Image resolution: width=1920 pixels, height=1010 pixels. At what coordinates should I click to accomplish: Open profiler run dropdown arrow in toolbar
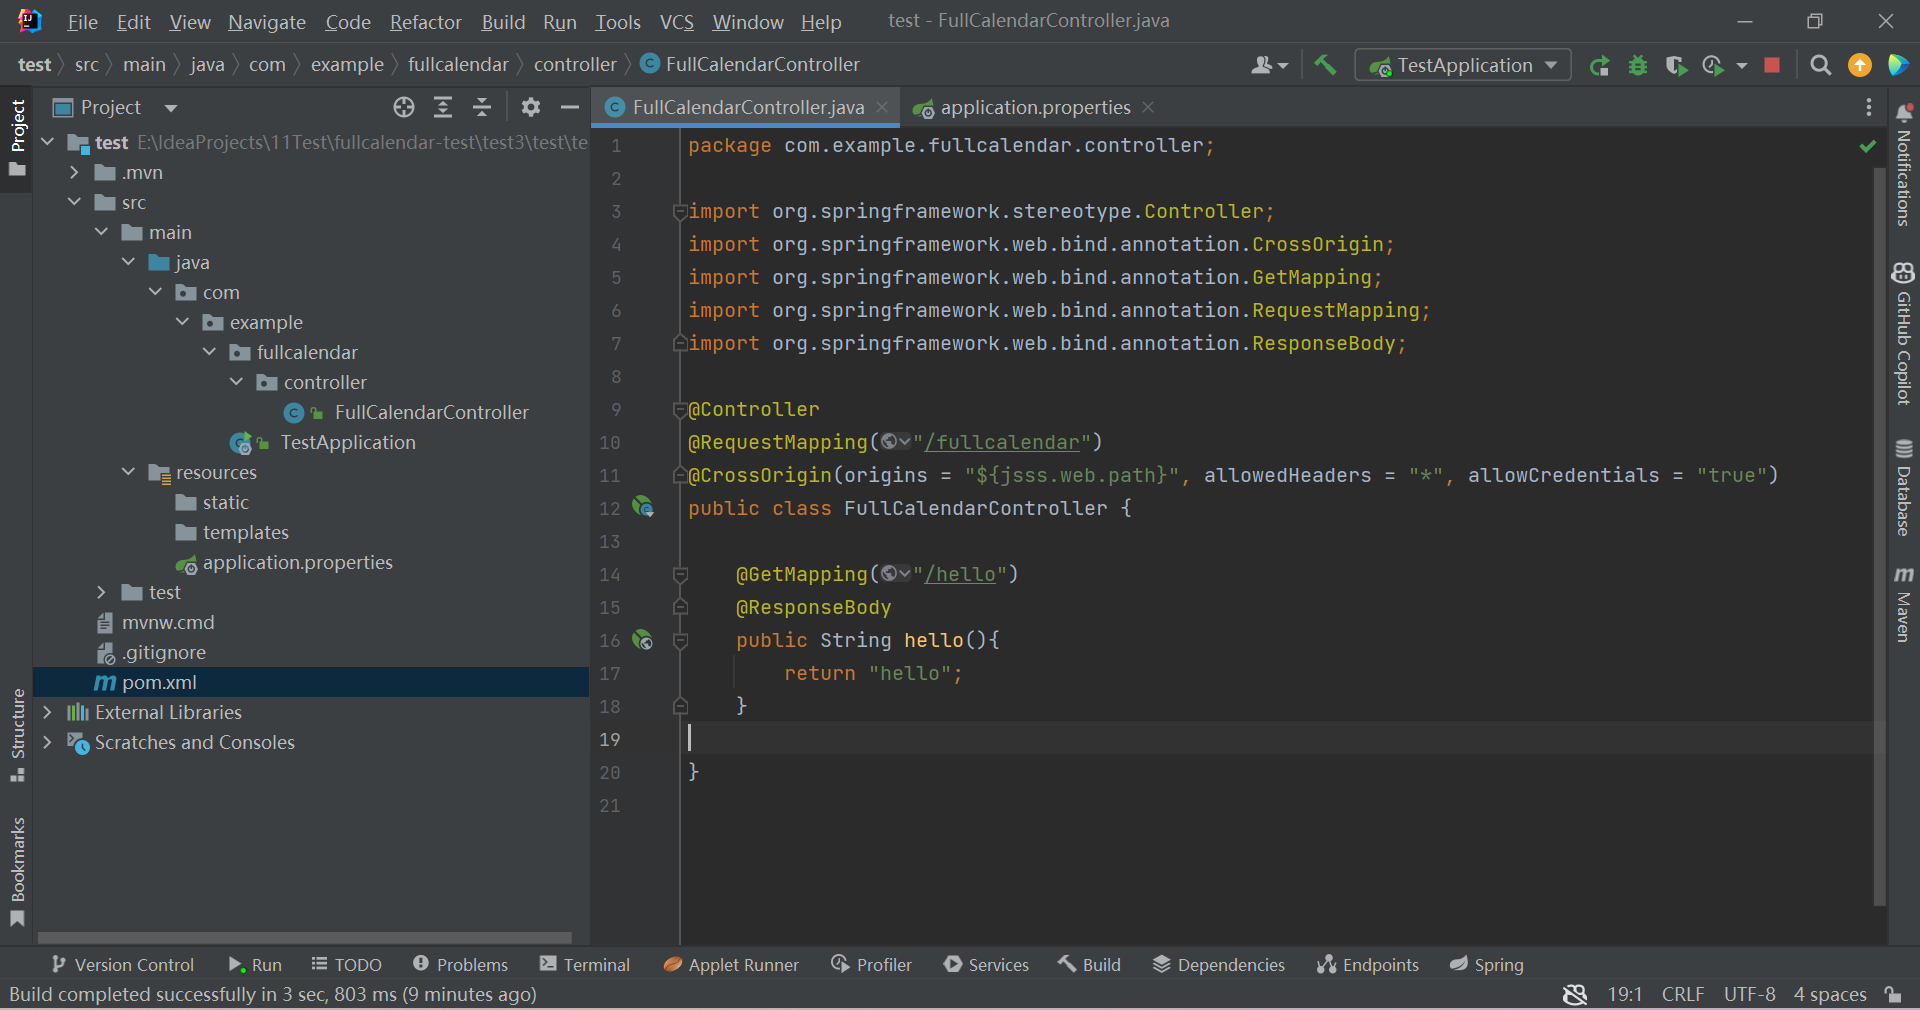click(1742, 66)
